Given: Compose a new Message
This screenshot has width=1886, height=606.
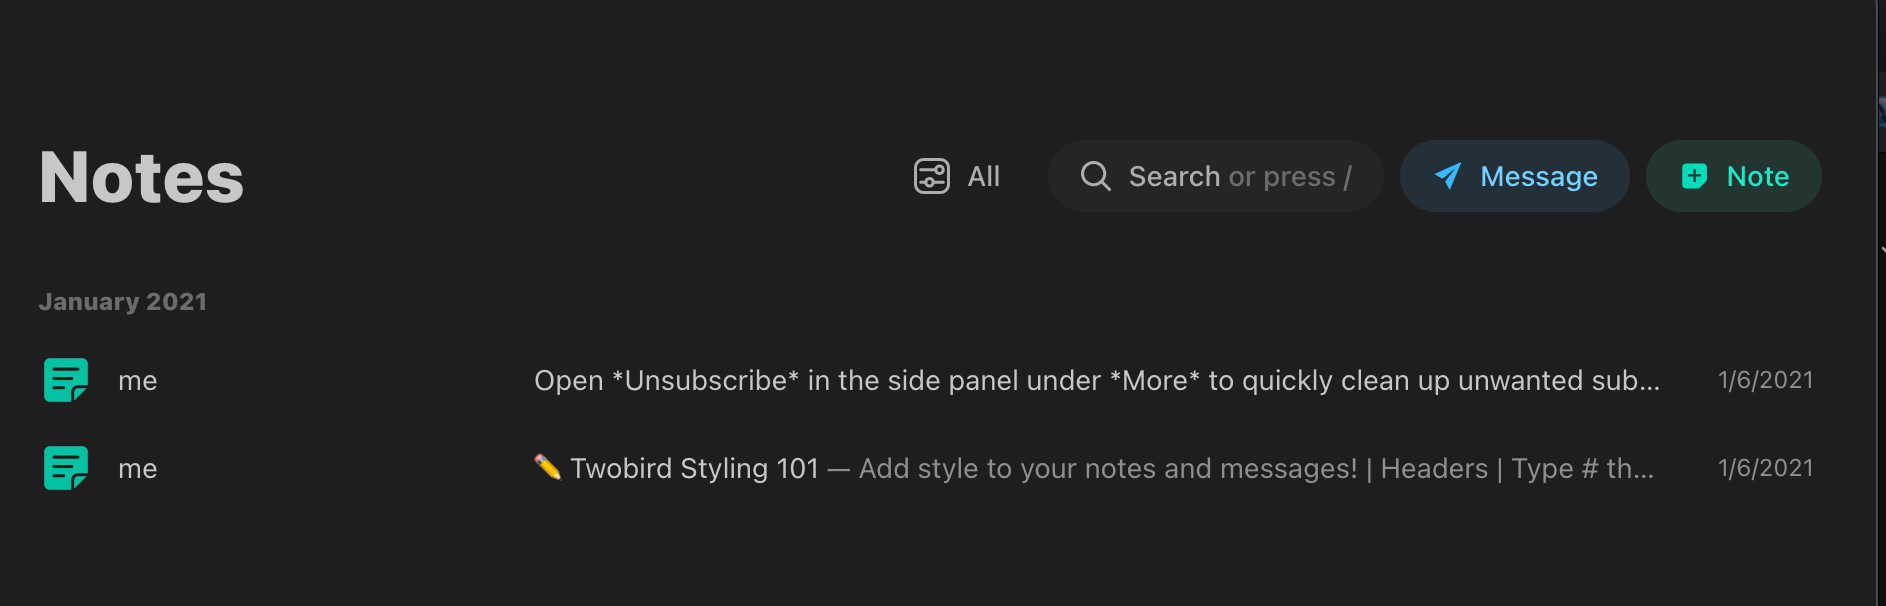Looking at the screenshot, I should pos(1515,176).
